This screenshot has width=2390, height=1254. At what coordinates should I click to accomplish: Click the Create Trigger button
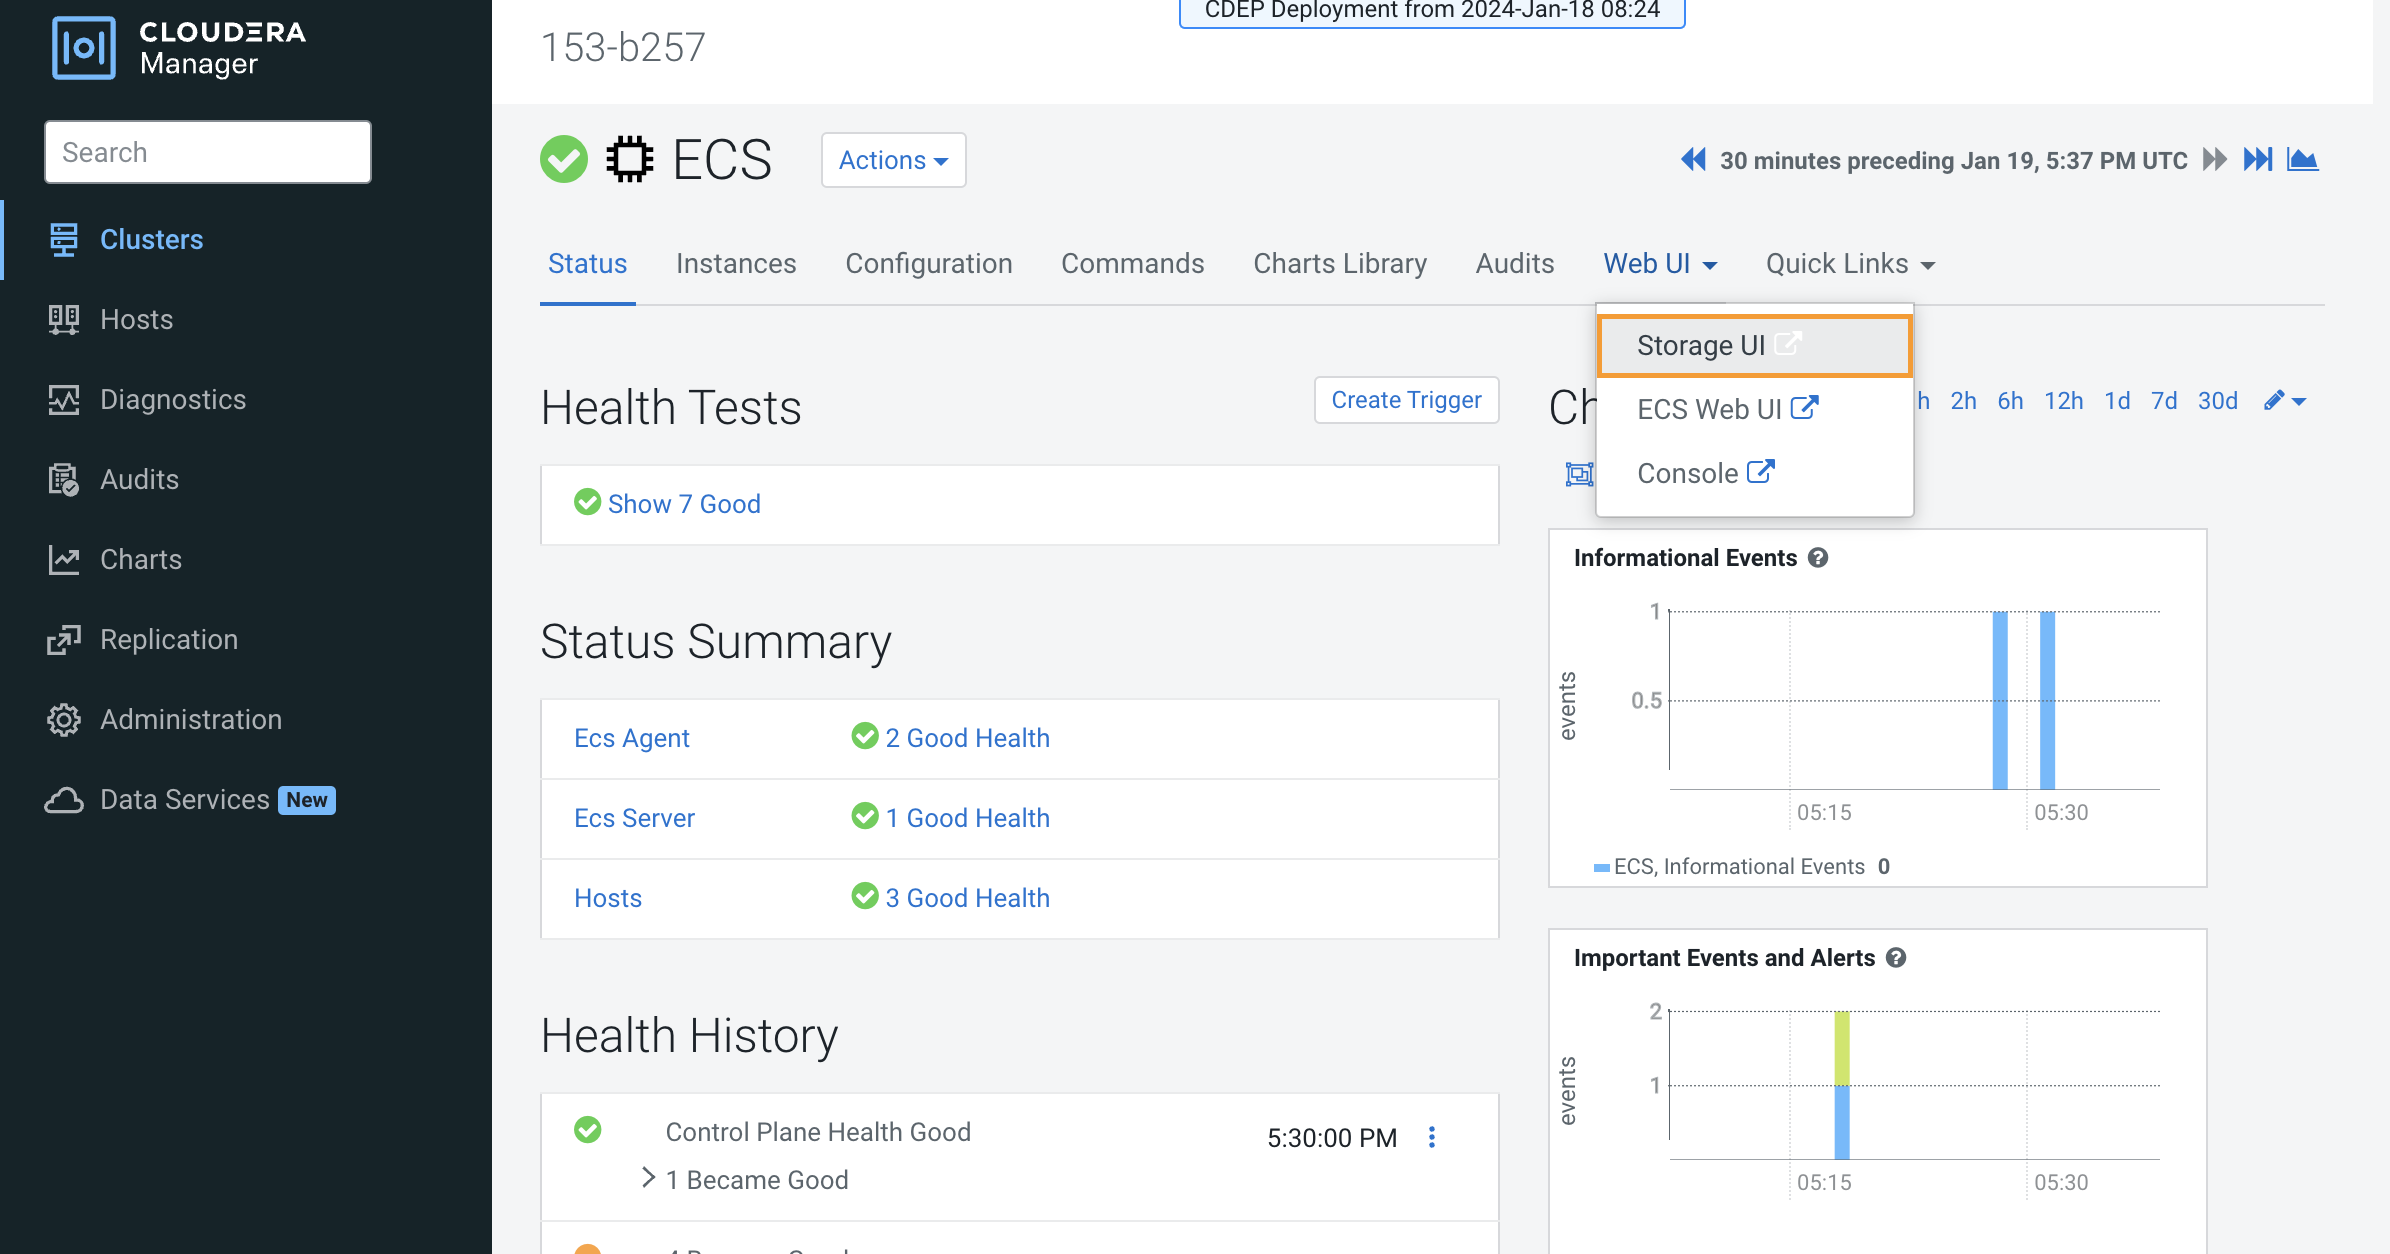click(x=1406, y=400)
